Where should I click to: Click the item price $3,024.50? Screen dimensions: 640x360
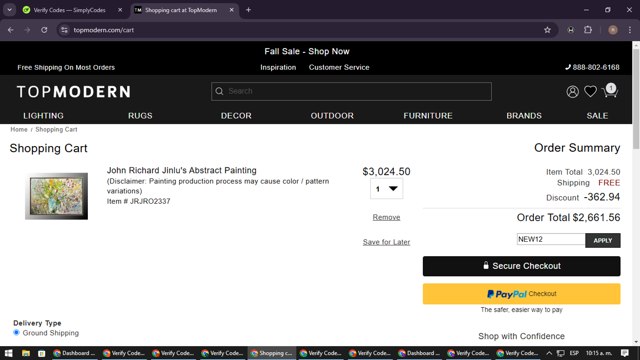[386, 171]
